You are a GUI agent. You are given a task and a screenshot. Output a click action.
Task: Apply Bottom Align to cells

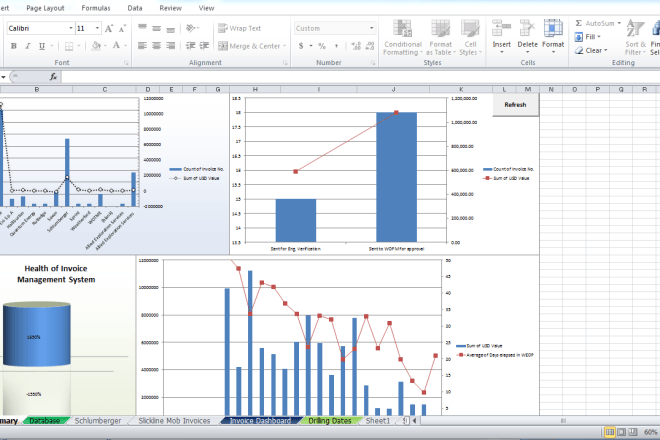click(170, 28)
